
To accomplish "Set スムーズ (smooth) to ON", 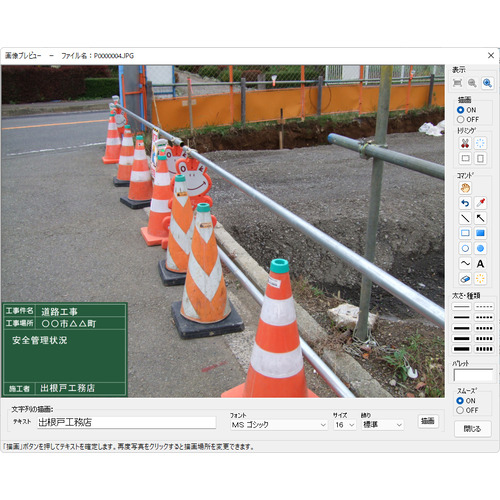I will (x=460, y=401).
